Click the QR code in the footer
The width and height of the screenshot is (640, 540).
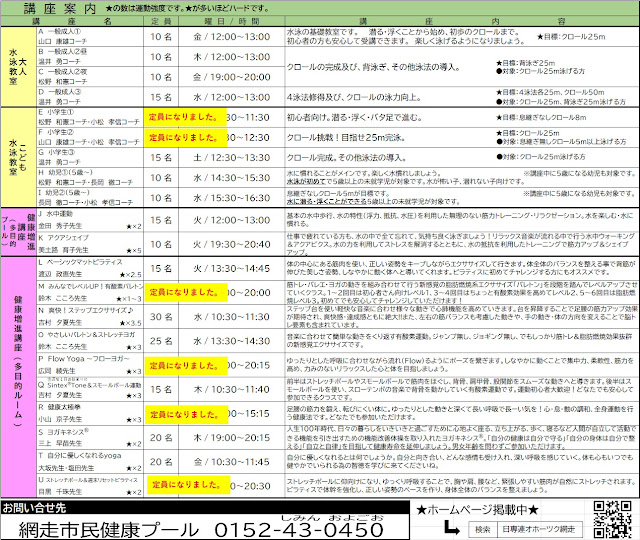pyautogui.click(x=613, y=519)
